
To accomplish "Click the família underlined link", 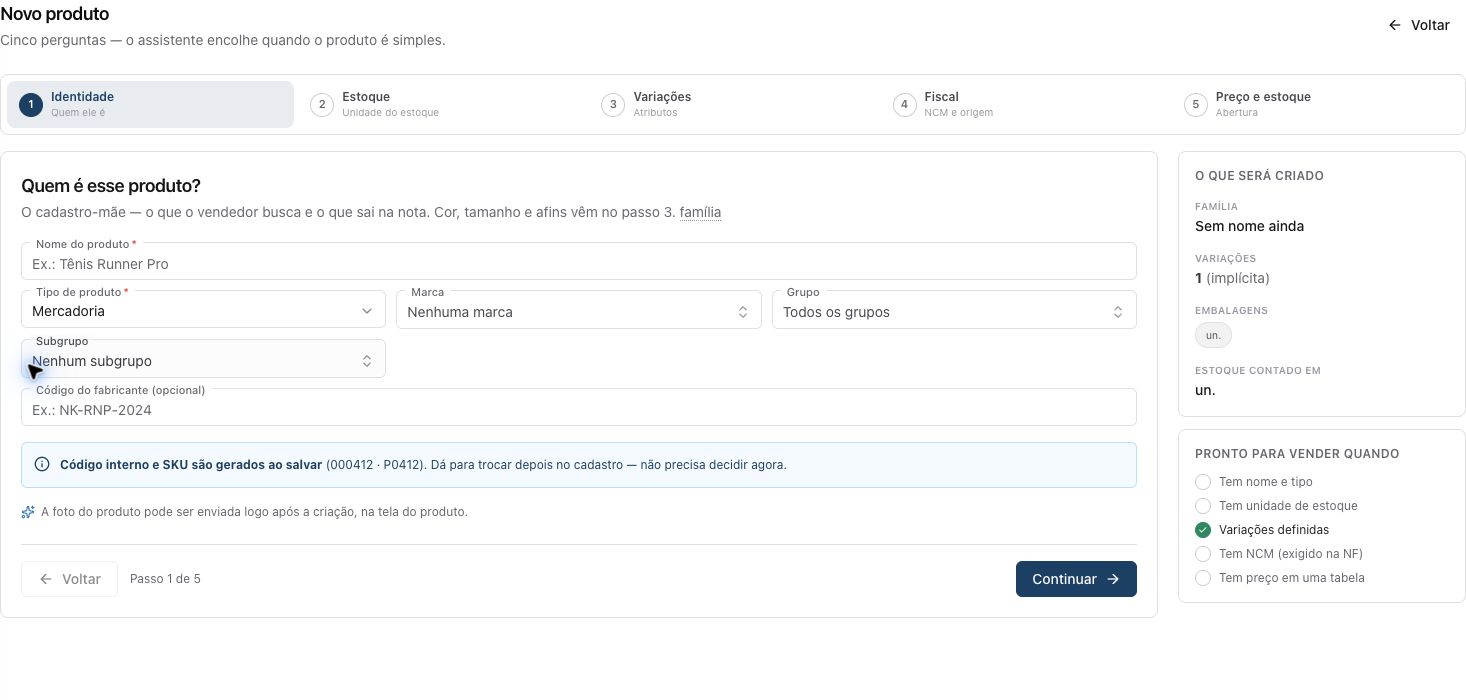I will pos(700,212).
